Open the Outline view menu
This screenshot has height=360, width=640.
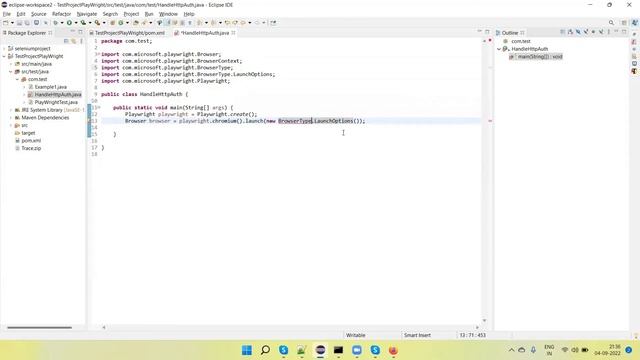click(609, 32)
